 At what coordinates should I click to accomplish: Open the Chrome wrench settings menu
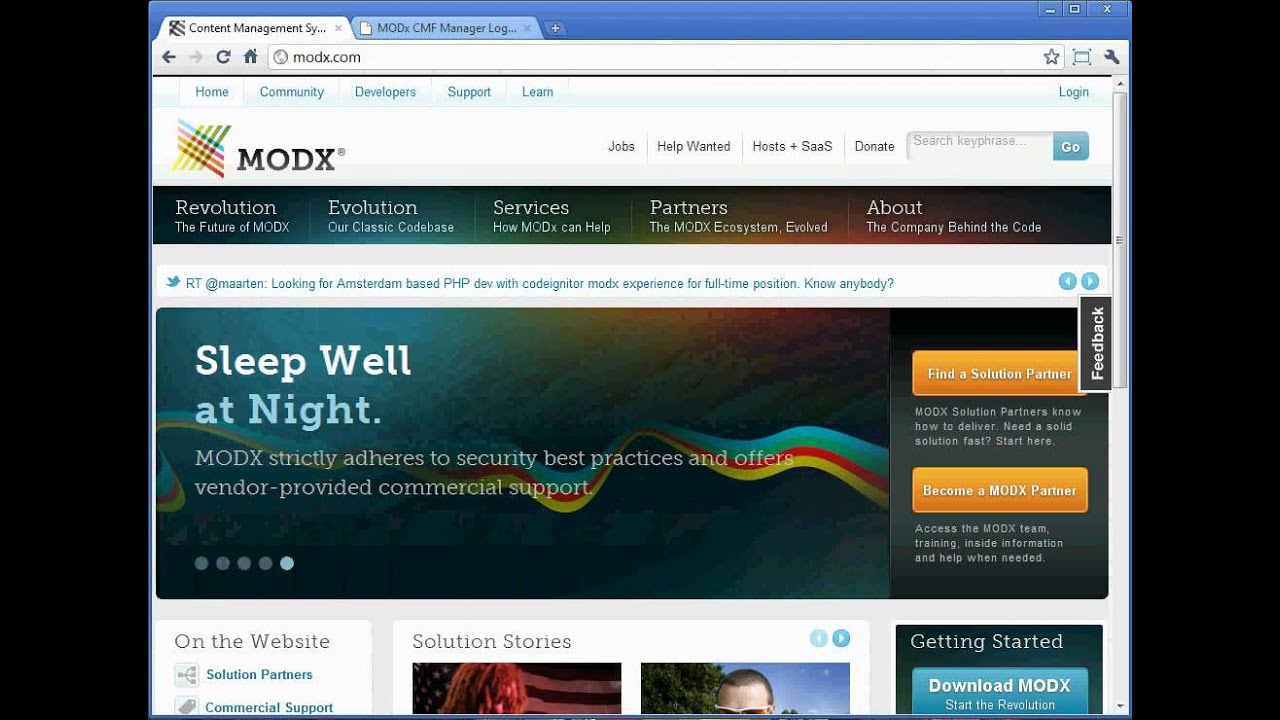(x=1111, y=57)
